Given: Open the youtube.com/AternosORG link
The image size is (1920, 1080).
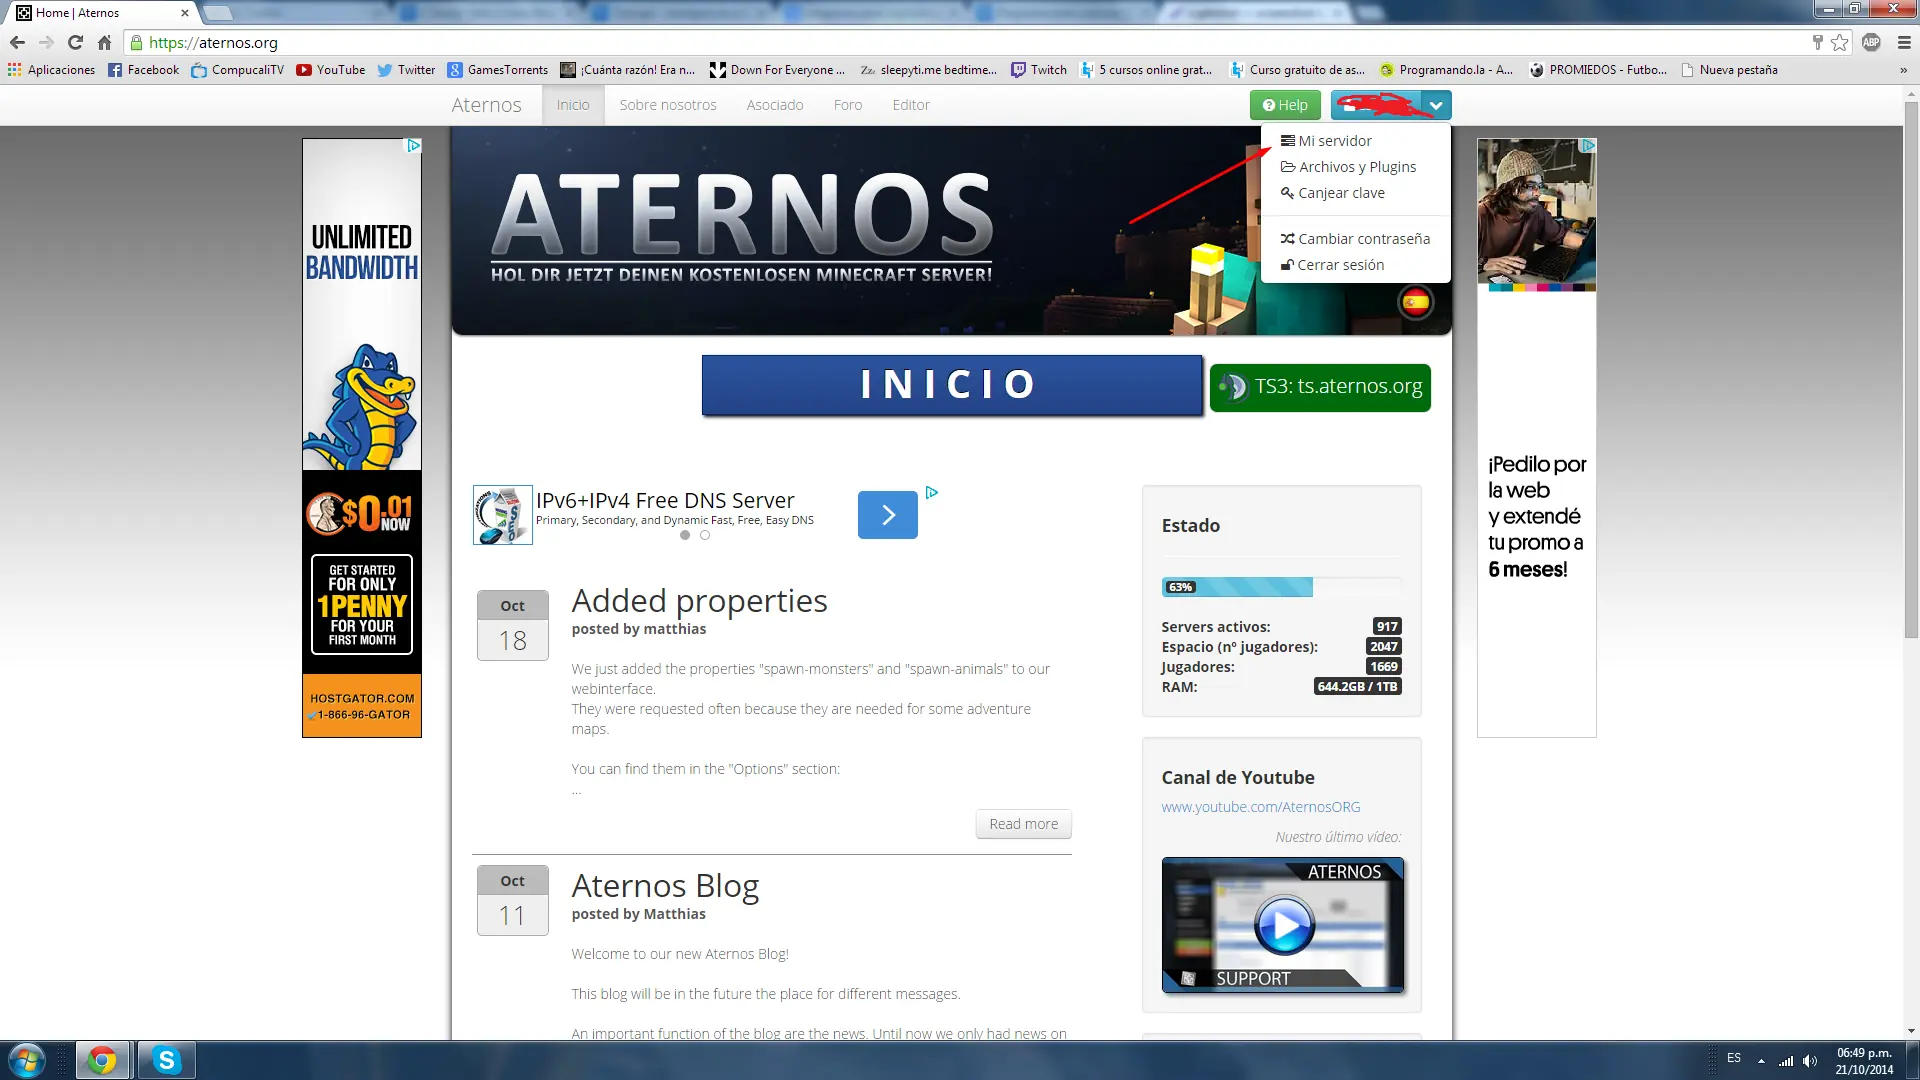Looking at the screenshot, I should (x=1261, y=807).
